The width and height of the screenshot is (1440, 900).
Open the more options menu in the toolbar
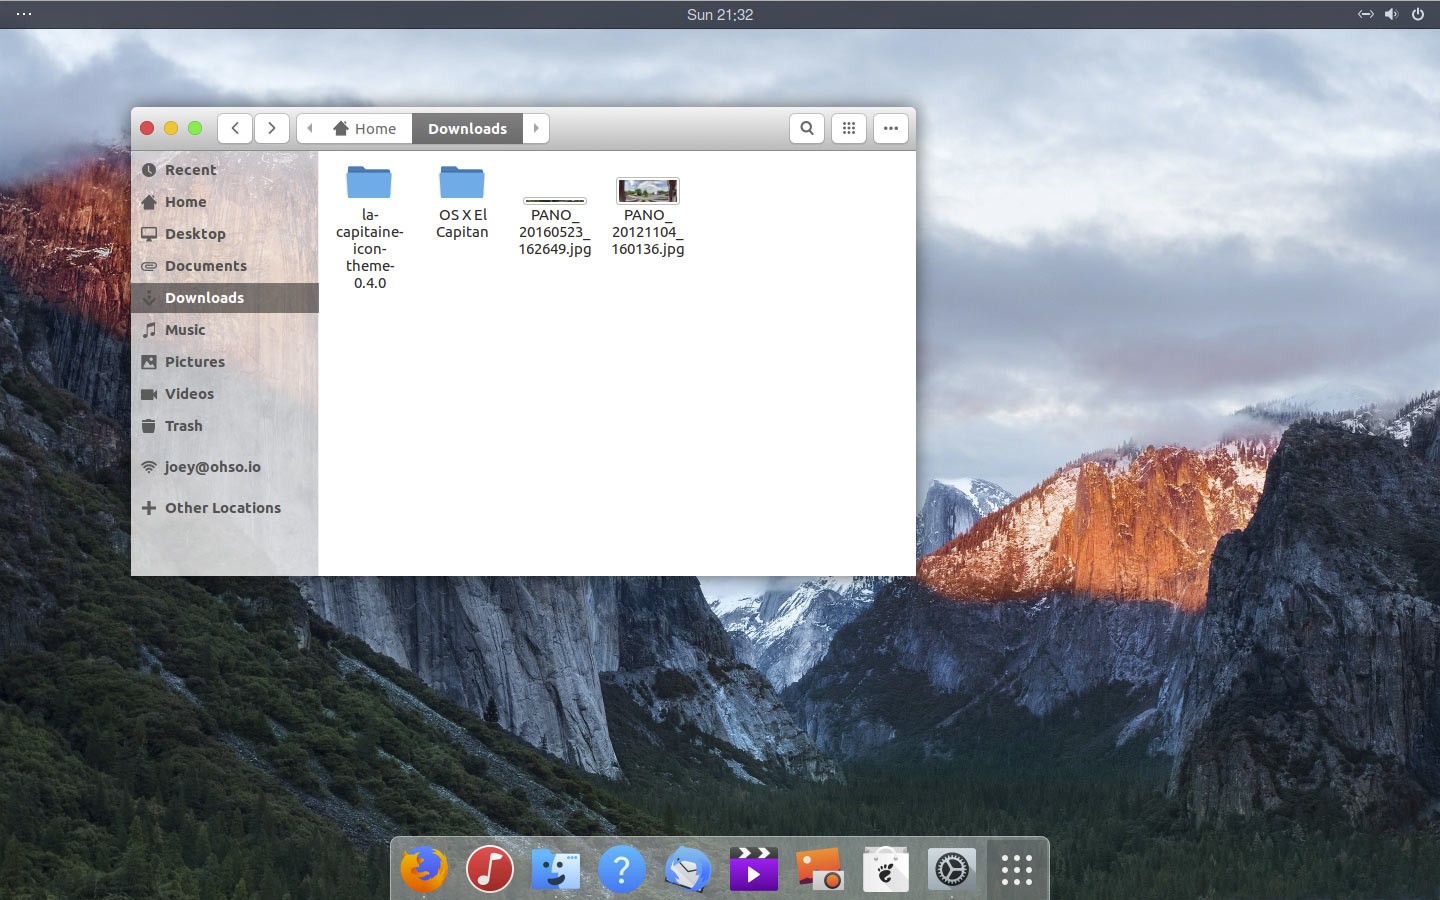pyautogui.click(x=890, y=128)
